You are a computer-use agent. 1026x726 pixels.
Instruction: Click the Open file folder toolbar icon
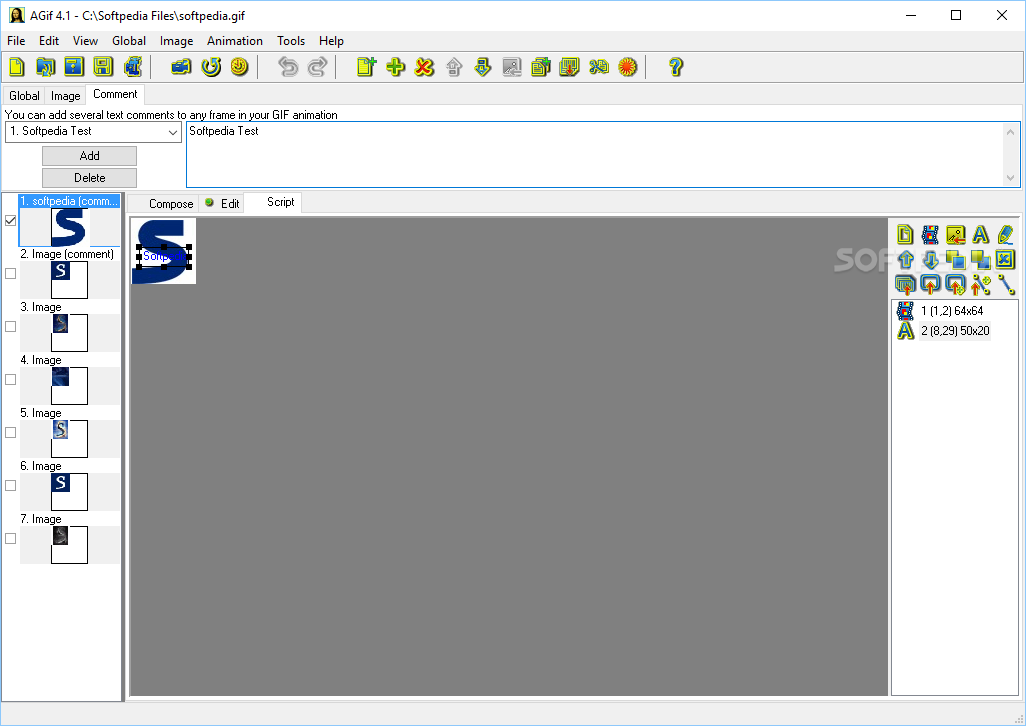pyautogui.click(x=45, y=67)
